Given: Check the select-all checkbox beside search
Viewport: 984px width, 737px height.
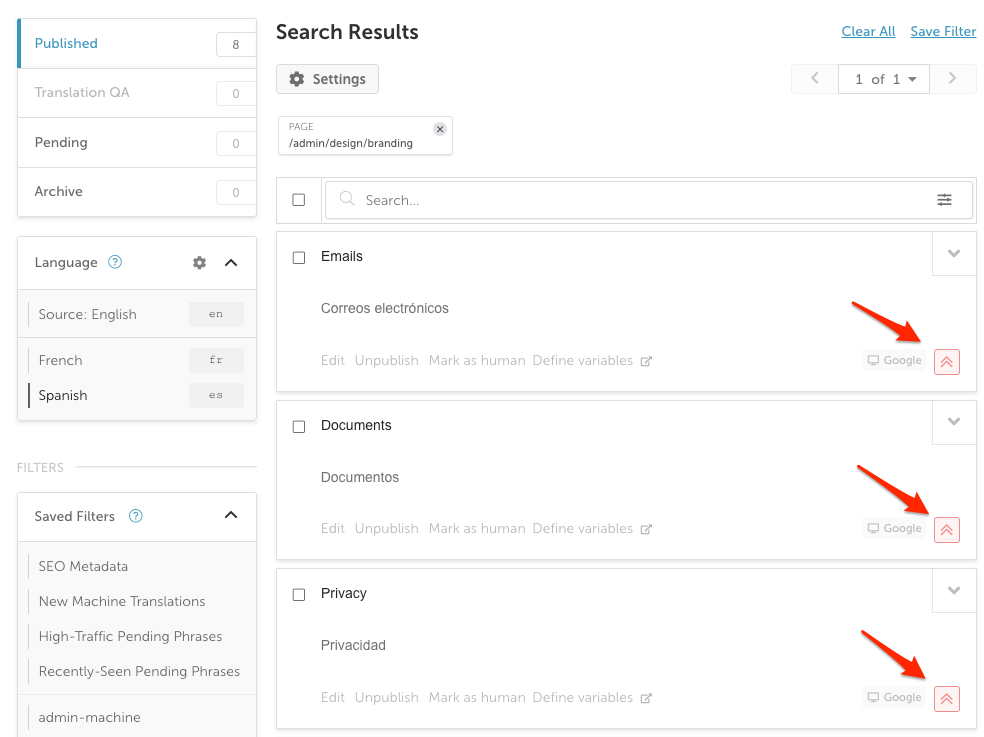Looking at the screenshot, I should 299,200.
